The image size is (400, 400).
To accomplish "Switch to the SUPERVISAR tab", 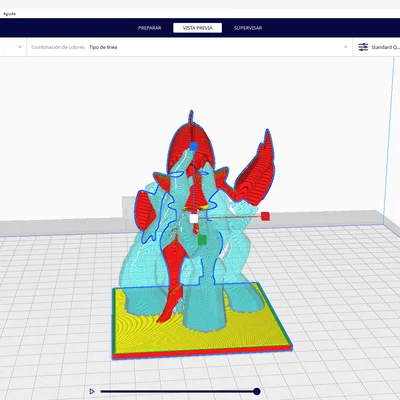I will pyautogui.click(x=248, y=28).
